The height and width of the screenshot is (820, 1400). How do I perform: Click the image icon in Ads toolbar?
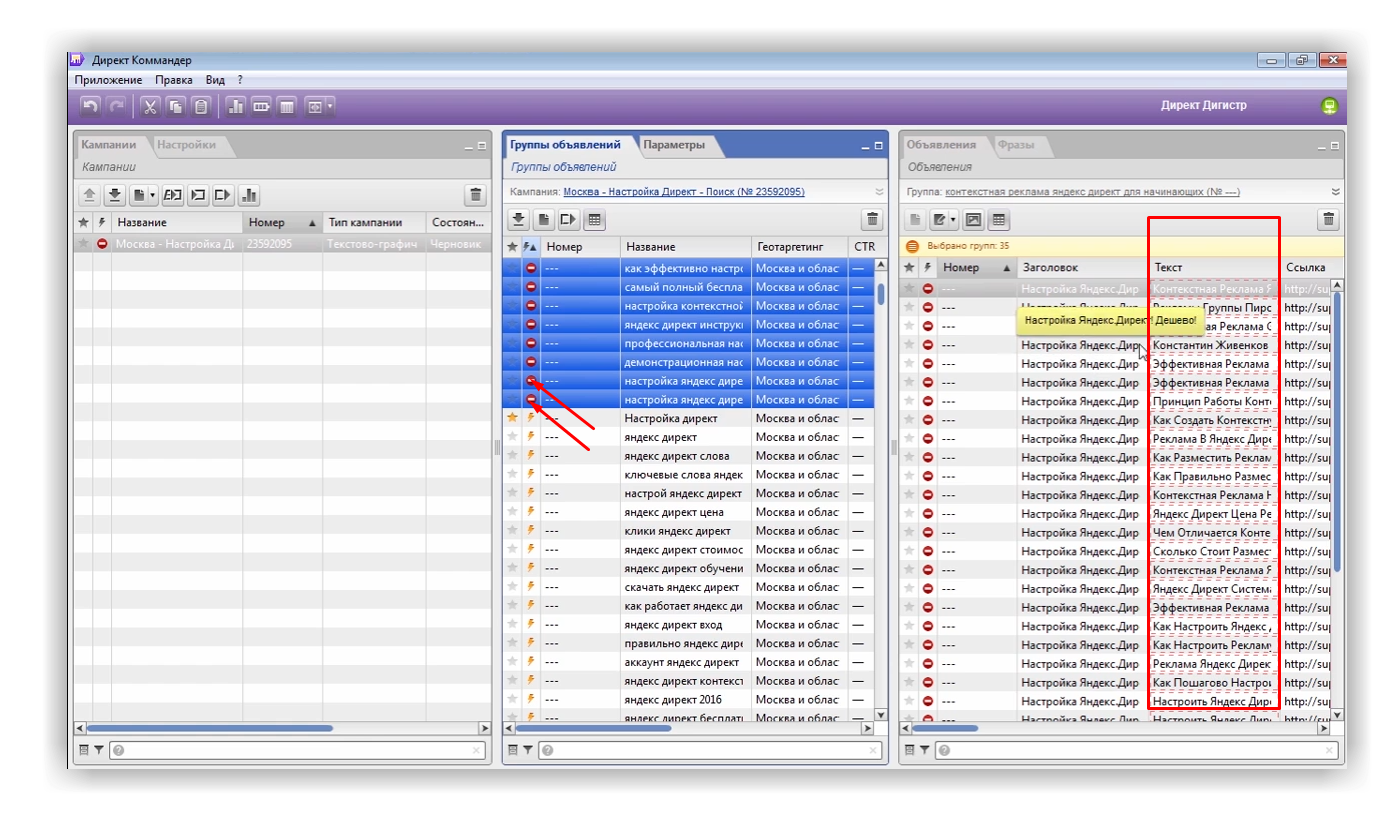pos(973,219)
